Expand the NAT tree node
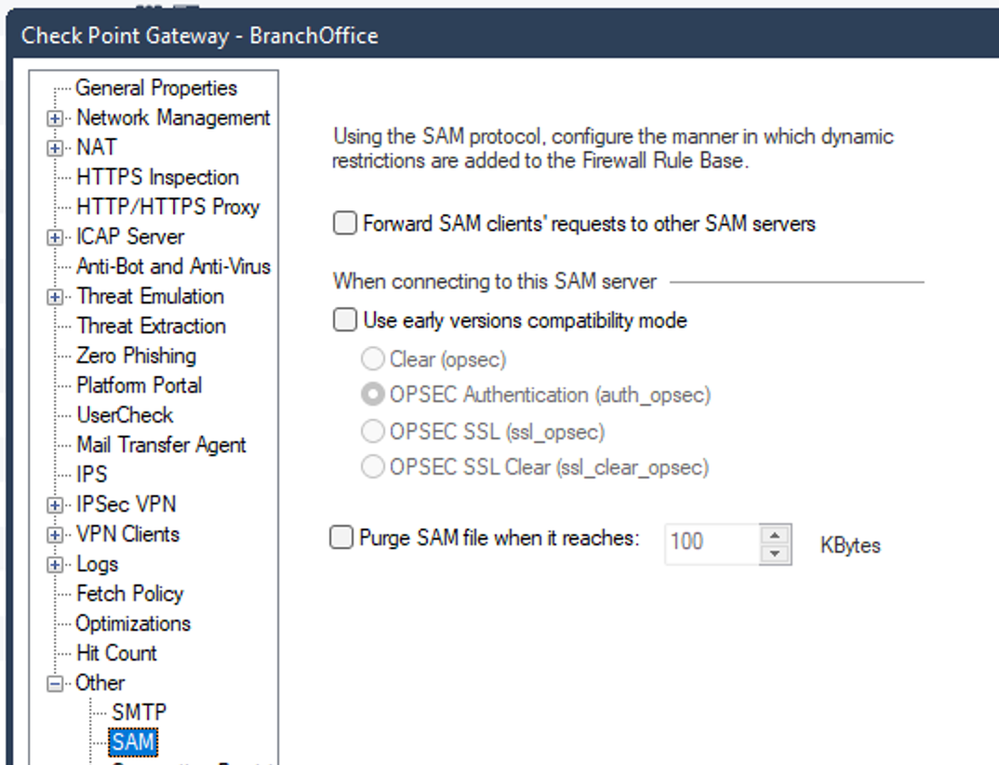This screenshot has height=765, width=999. (x=55, y=148)
